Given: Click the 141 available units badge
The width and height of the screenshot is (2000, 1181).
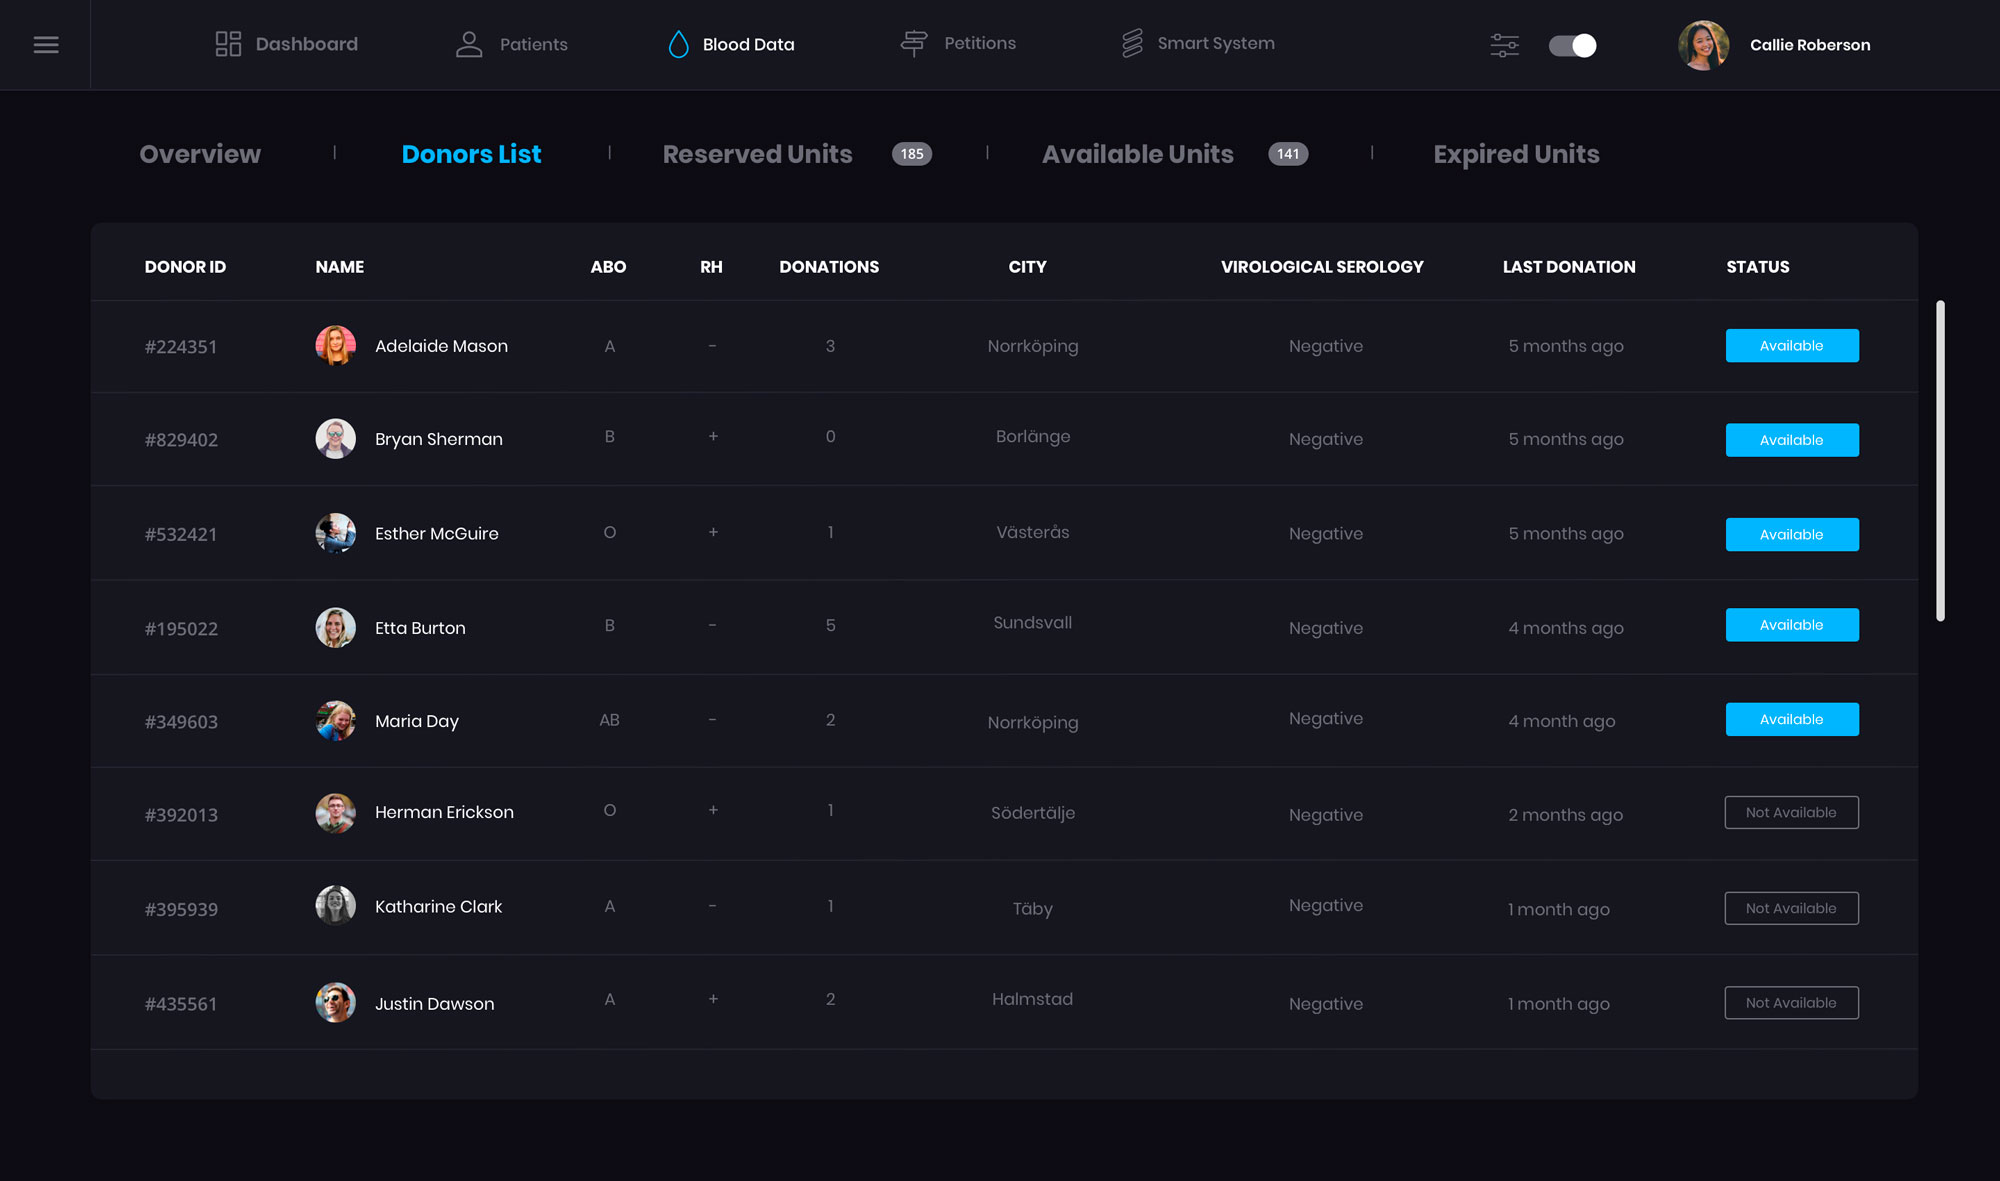Looking at the screenshot, I should [1288, 154].
